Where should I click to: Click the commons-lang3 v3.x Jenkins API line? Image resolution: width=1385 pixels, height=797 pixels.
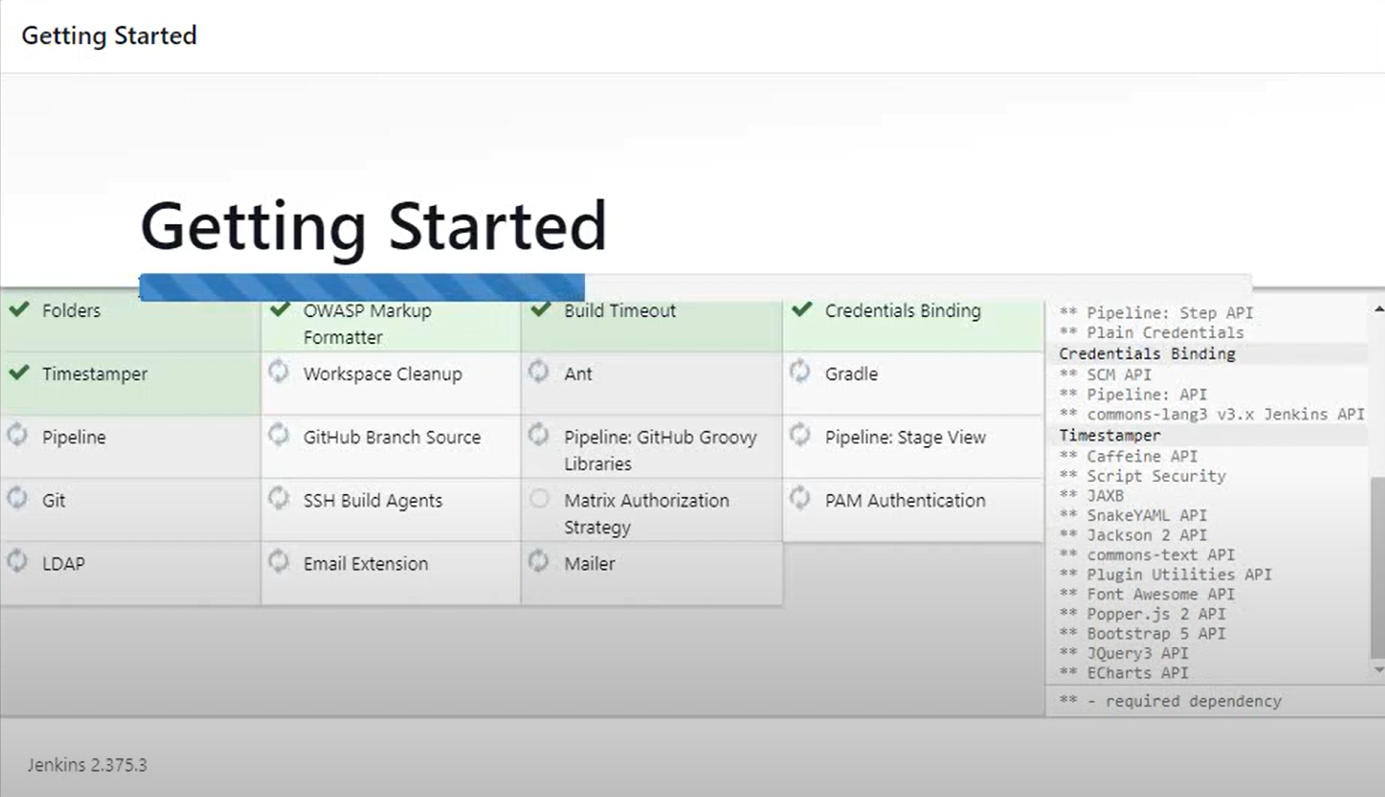point(1212,414)
